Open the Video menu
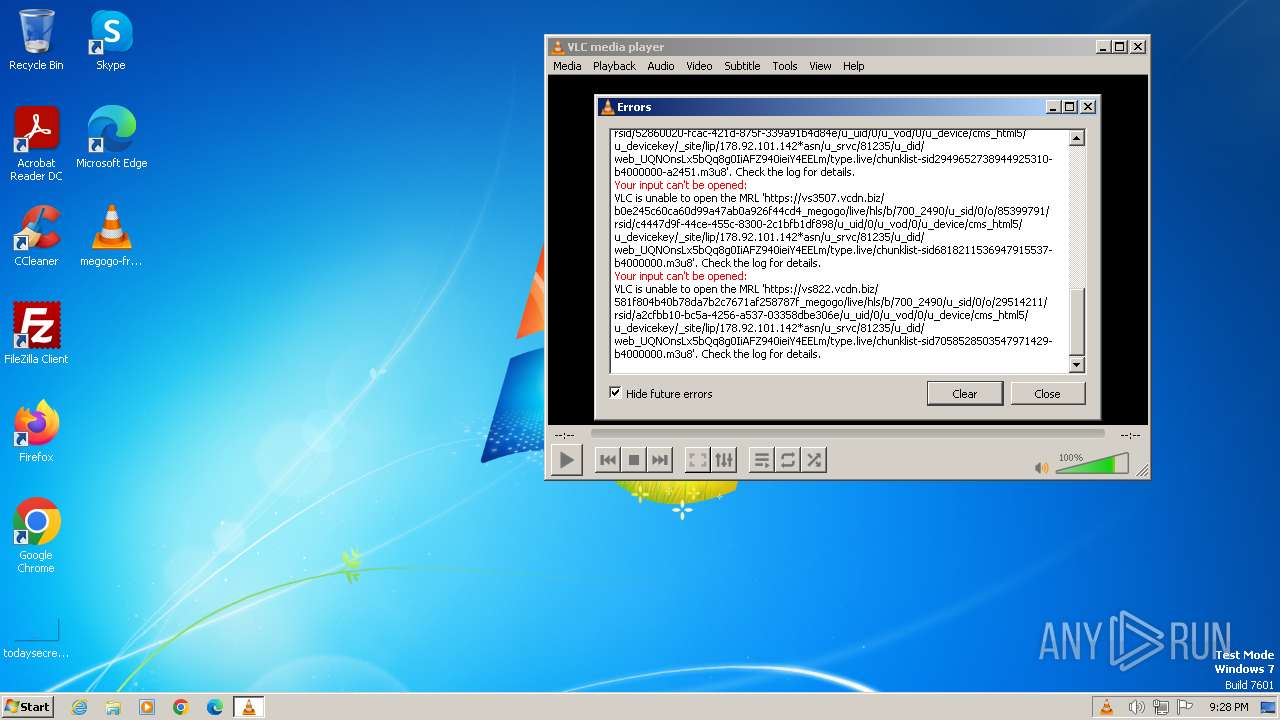This screenshot has width=1280, height=720. (x=699, y=66)
